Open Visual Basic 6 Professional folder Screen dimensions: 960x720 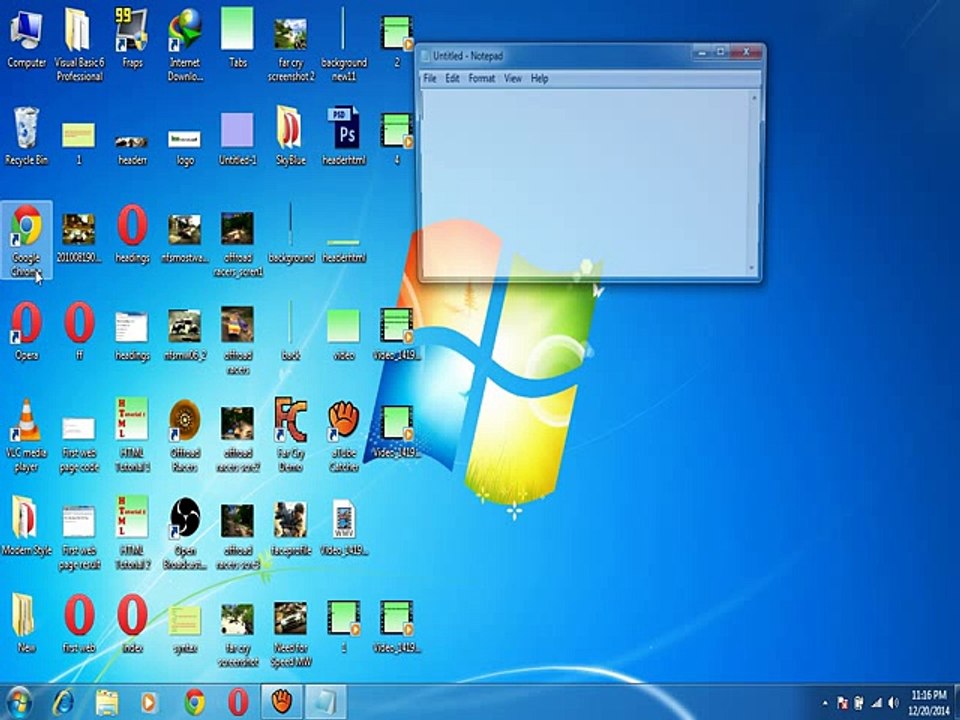(x=79, y=44)
